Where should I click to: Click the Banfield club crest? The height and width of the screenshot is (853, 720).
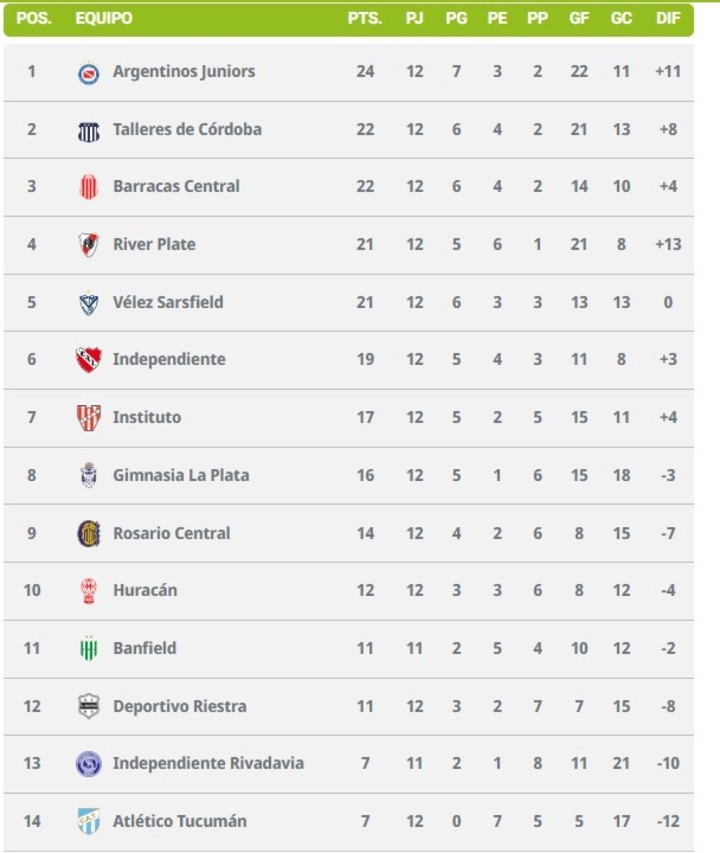pos(89,649)
